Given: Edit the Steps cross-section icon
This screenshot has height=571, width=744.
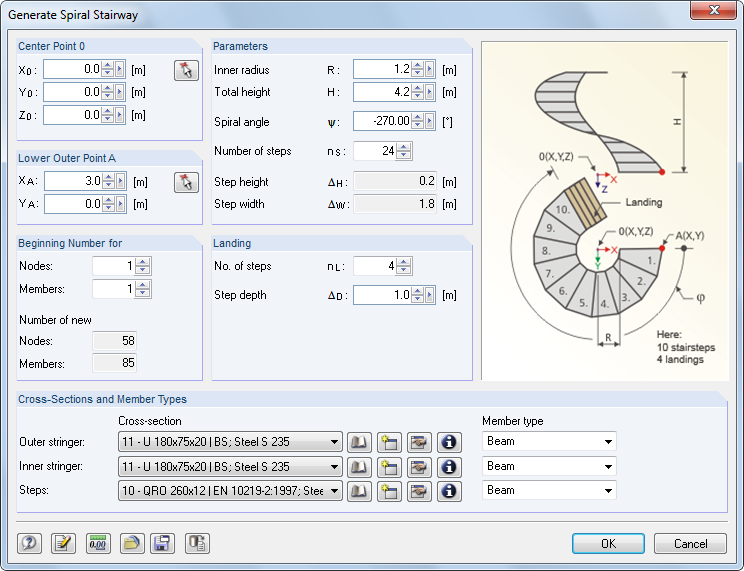Looking at the screenshot, I should (419, 491).
